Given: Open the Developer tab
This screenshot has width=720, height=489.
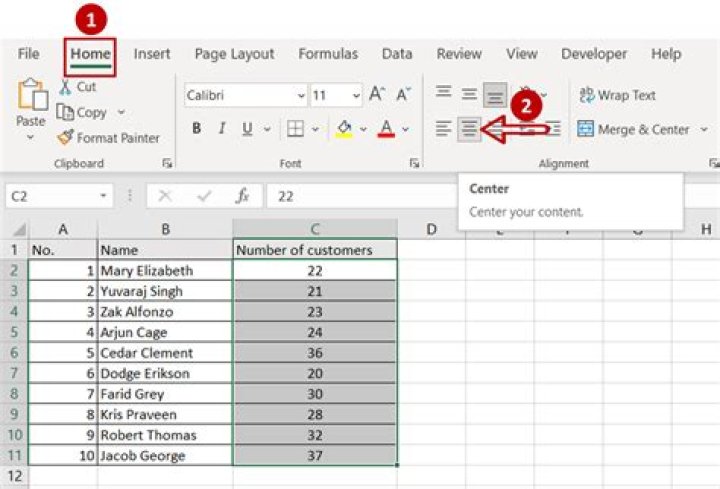Looking at the screenshot, I should 594,54.
